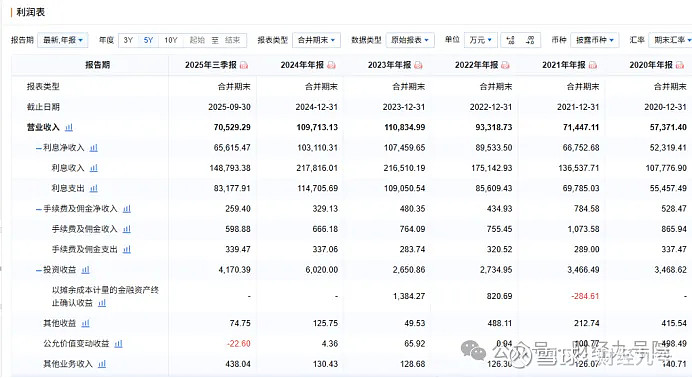The image size is (692, 378).
Task: Click the 110,834.99 revenue value
Action: point(405,127)
